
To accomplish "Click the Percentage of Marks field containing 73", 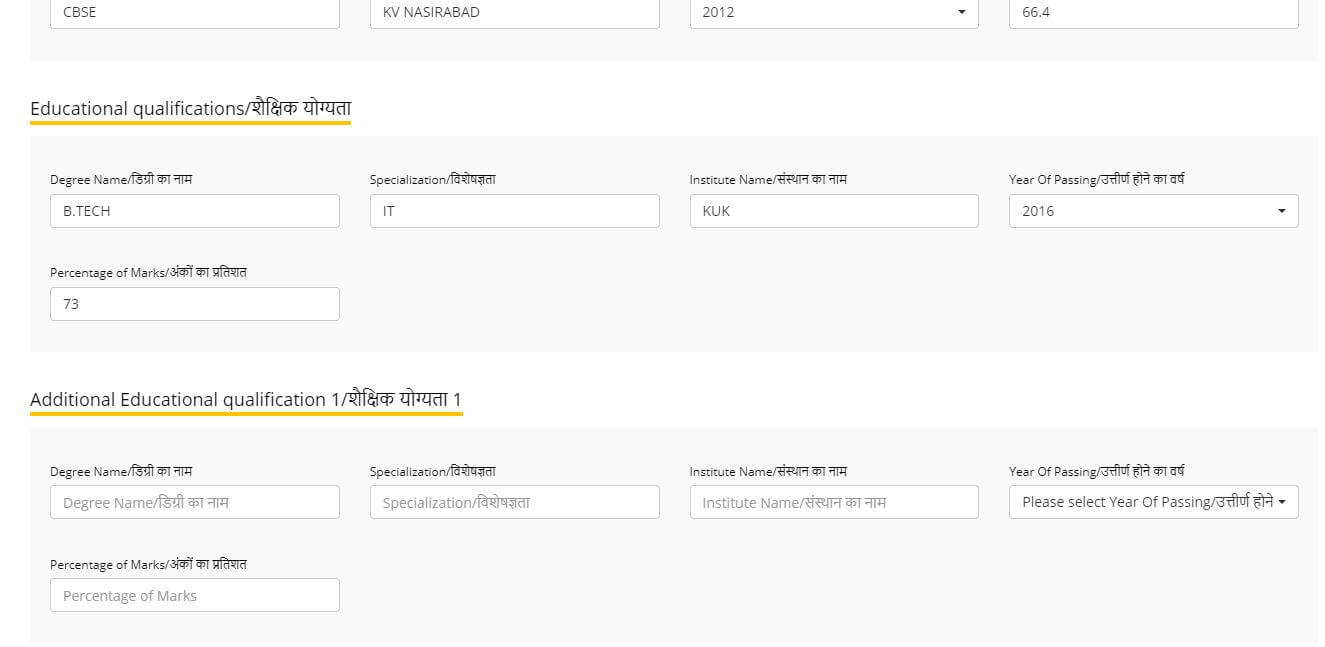I will tap(194, 304).
